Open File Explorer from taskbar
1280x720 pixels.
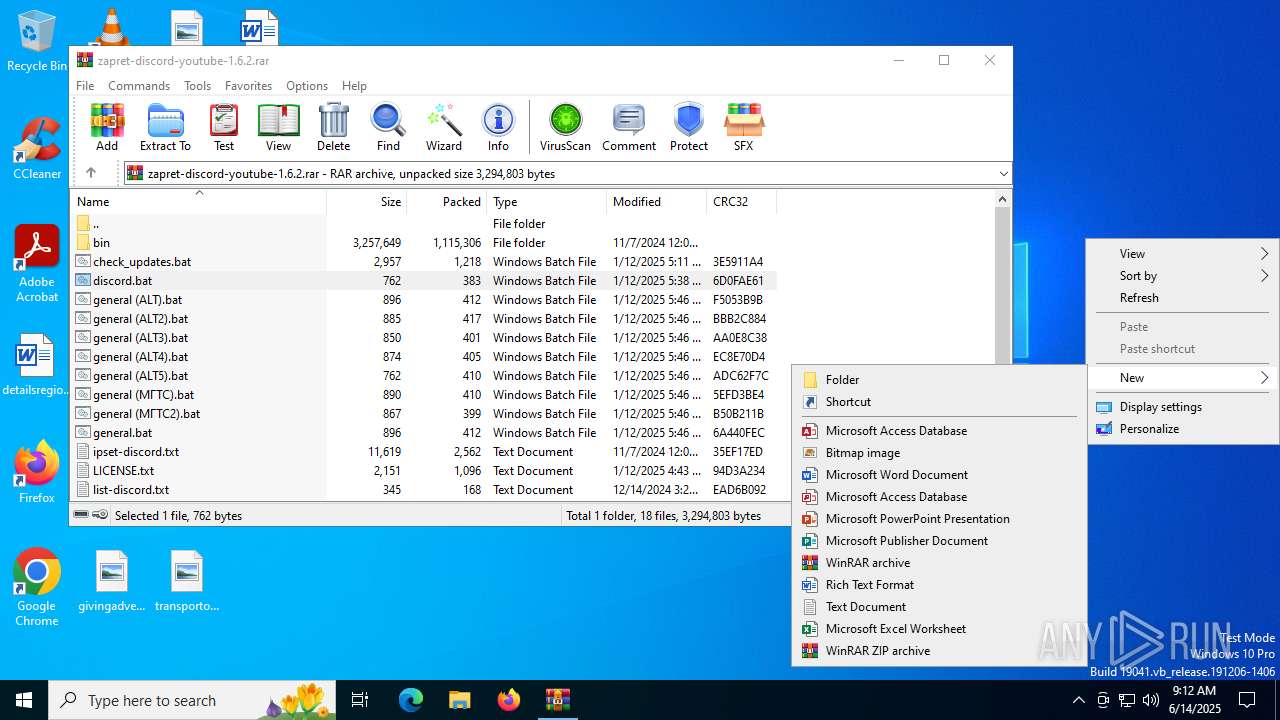(459, 700)
